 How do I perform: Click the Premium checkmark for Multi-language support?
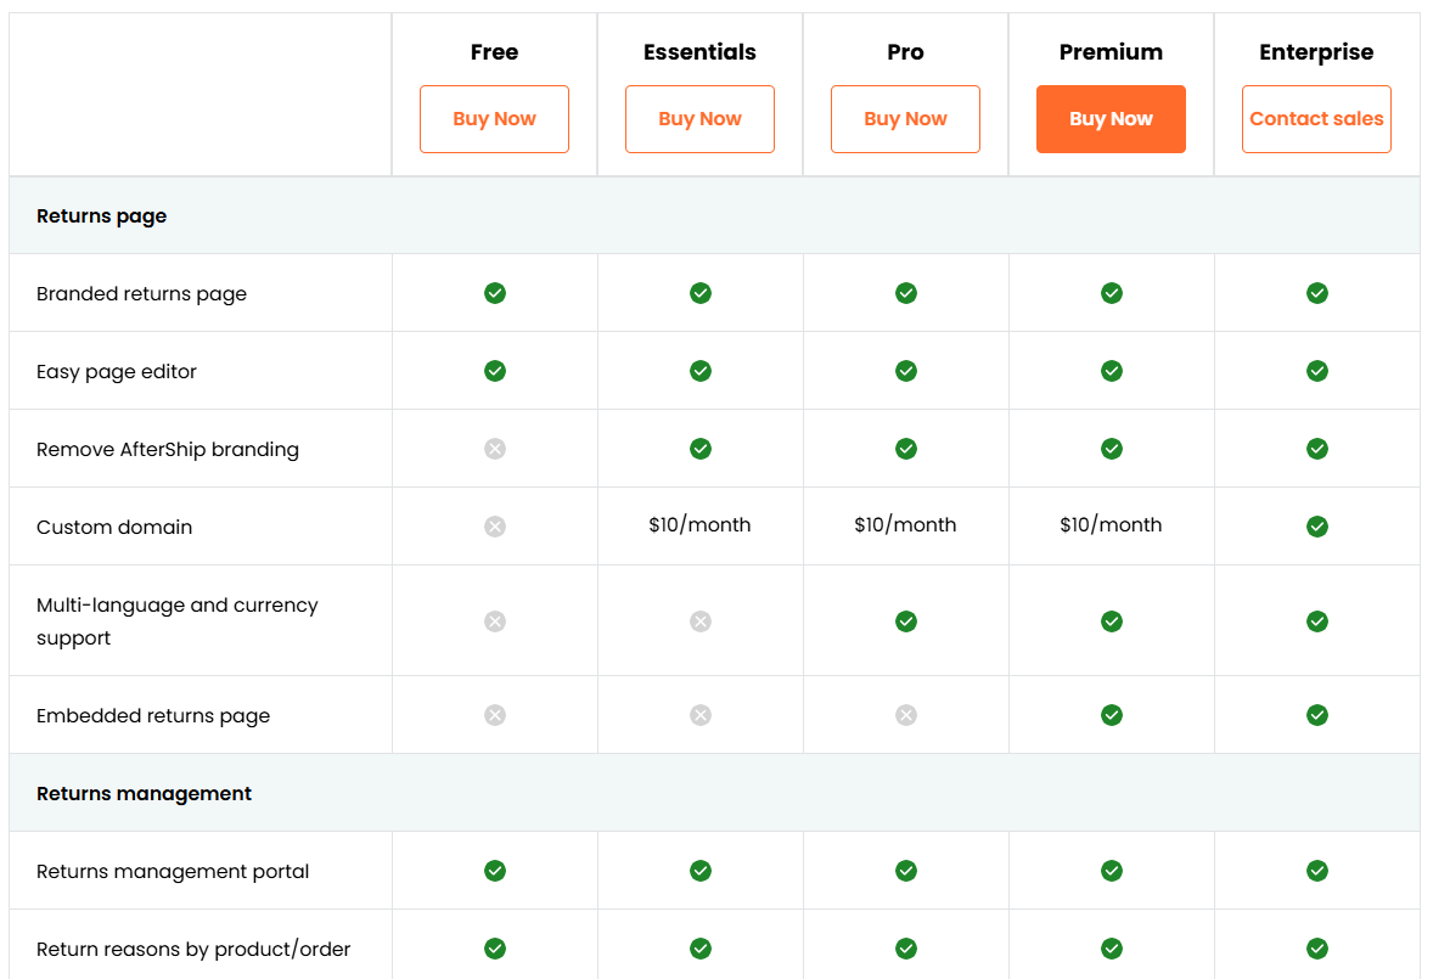[x=1112, y=622]
